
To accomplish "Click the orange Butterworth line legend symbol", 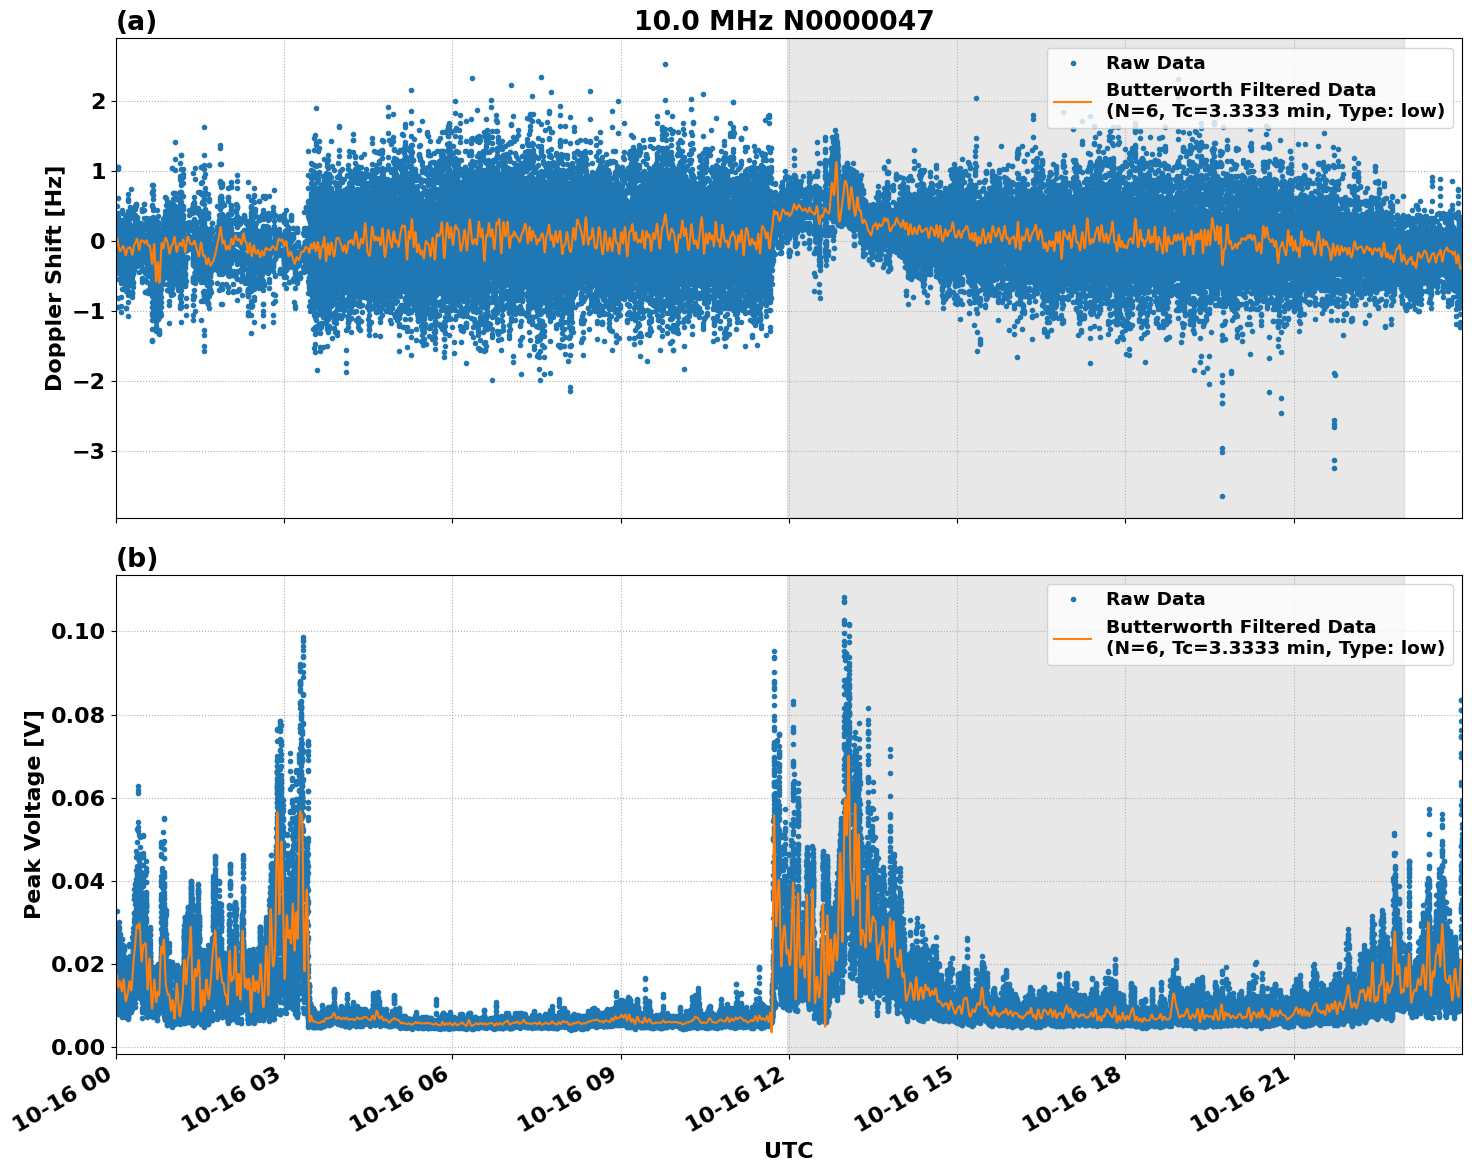I will coord(1072,104).
